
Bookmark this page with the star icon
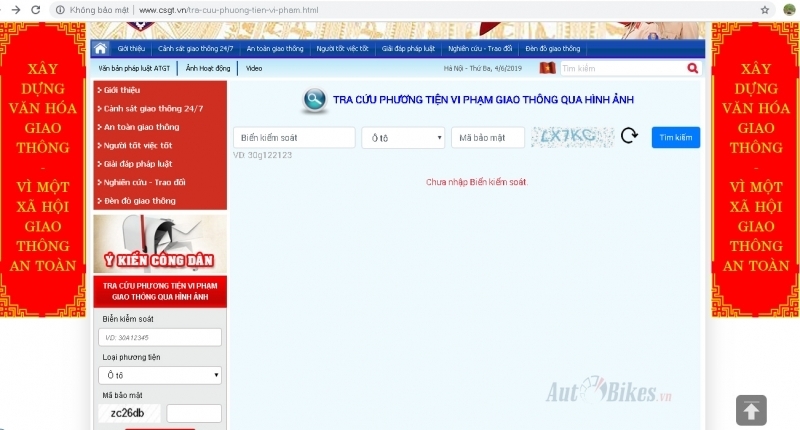[x=765, y=10]
